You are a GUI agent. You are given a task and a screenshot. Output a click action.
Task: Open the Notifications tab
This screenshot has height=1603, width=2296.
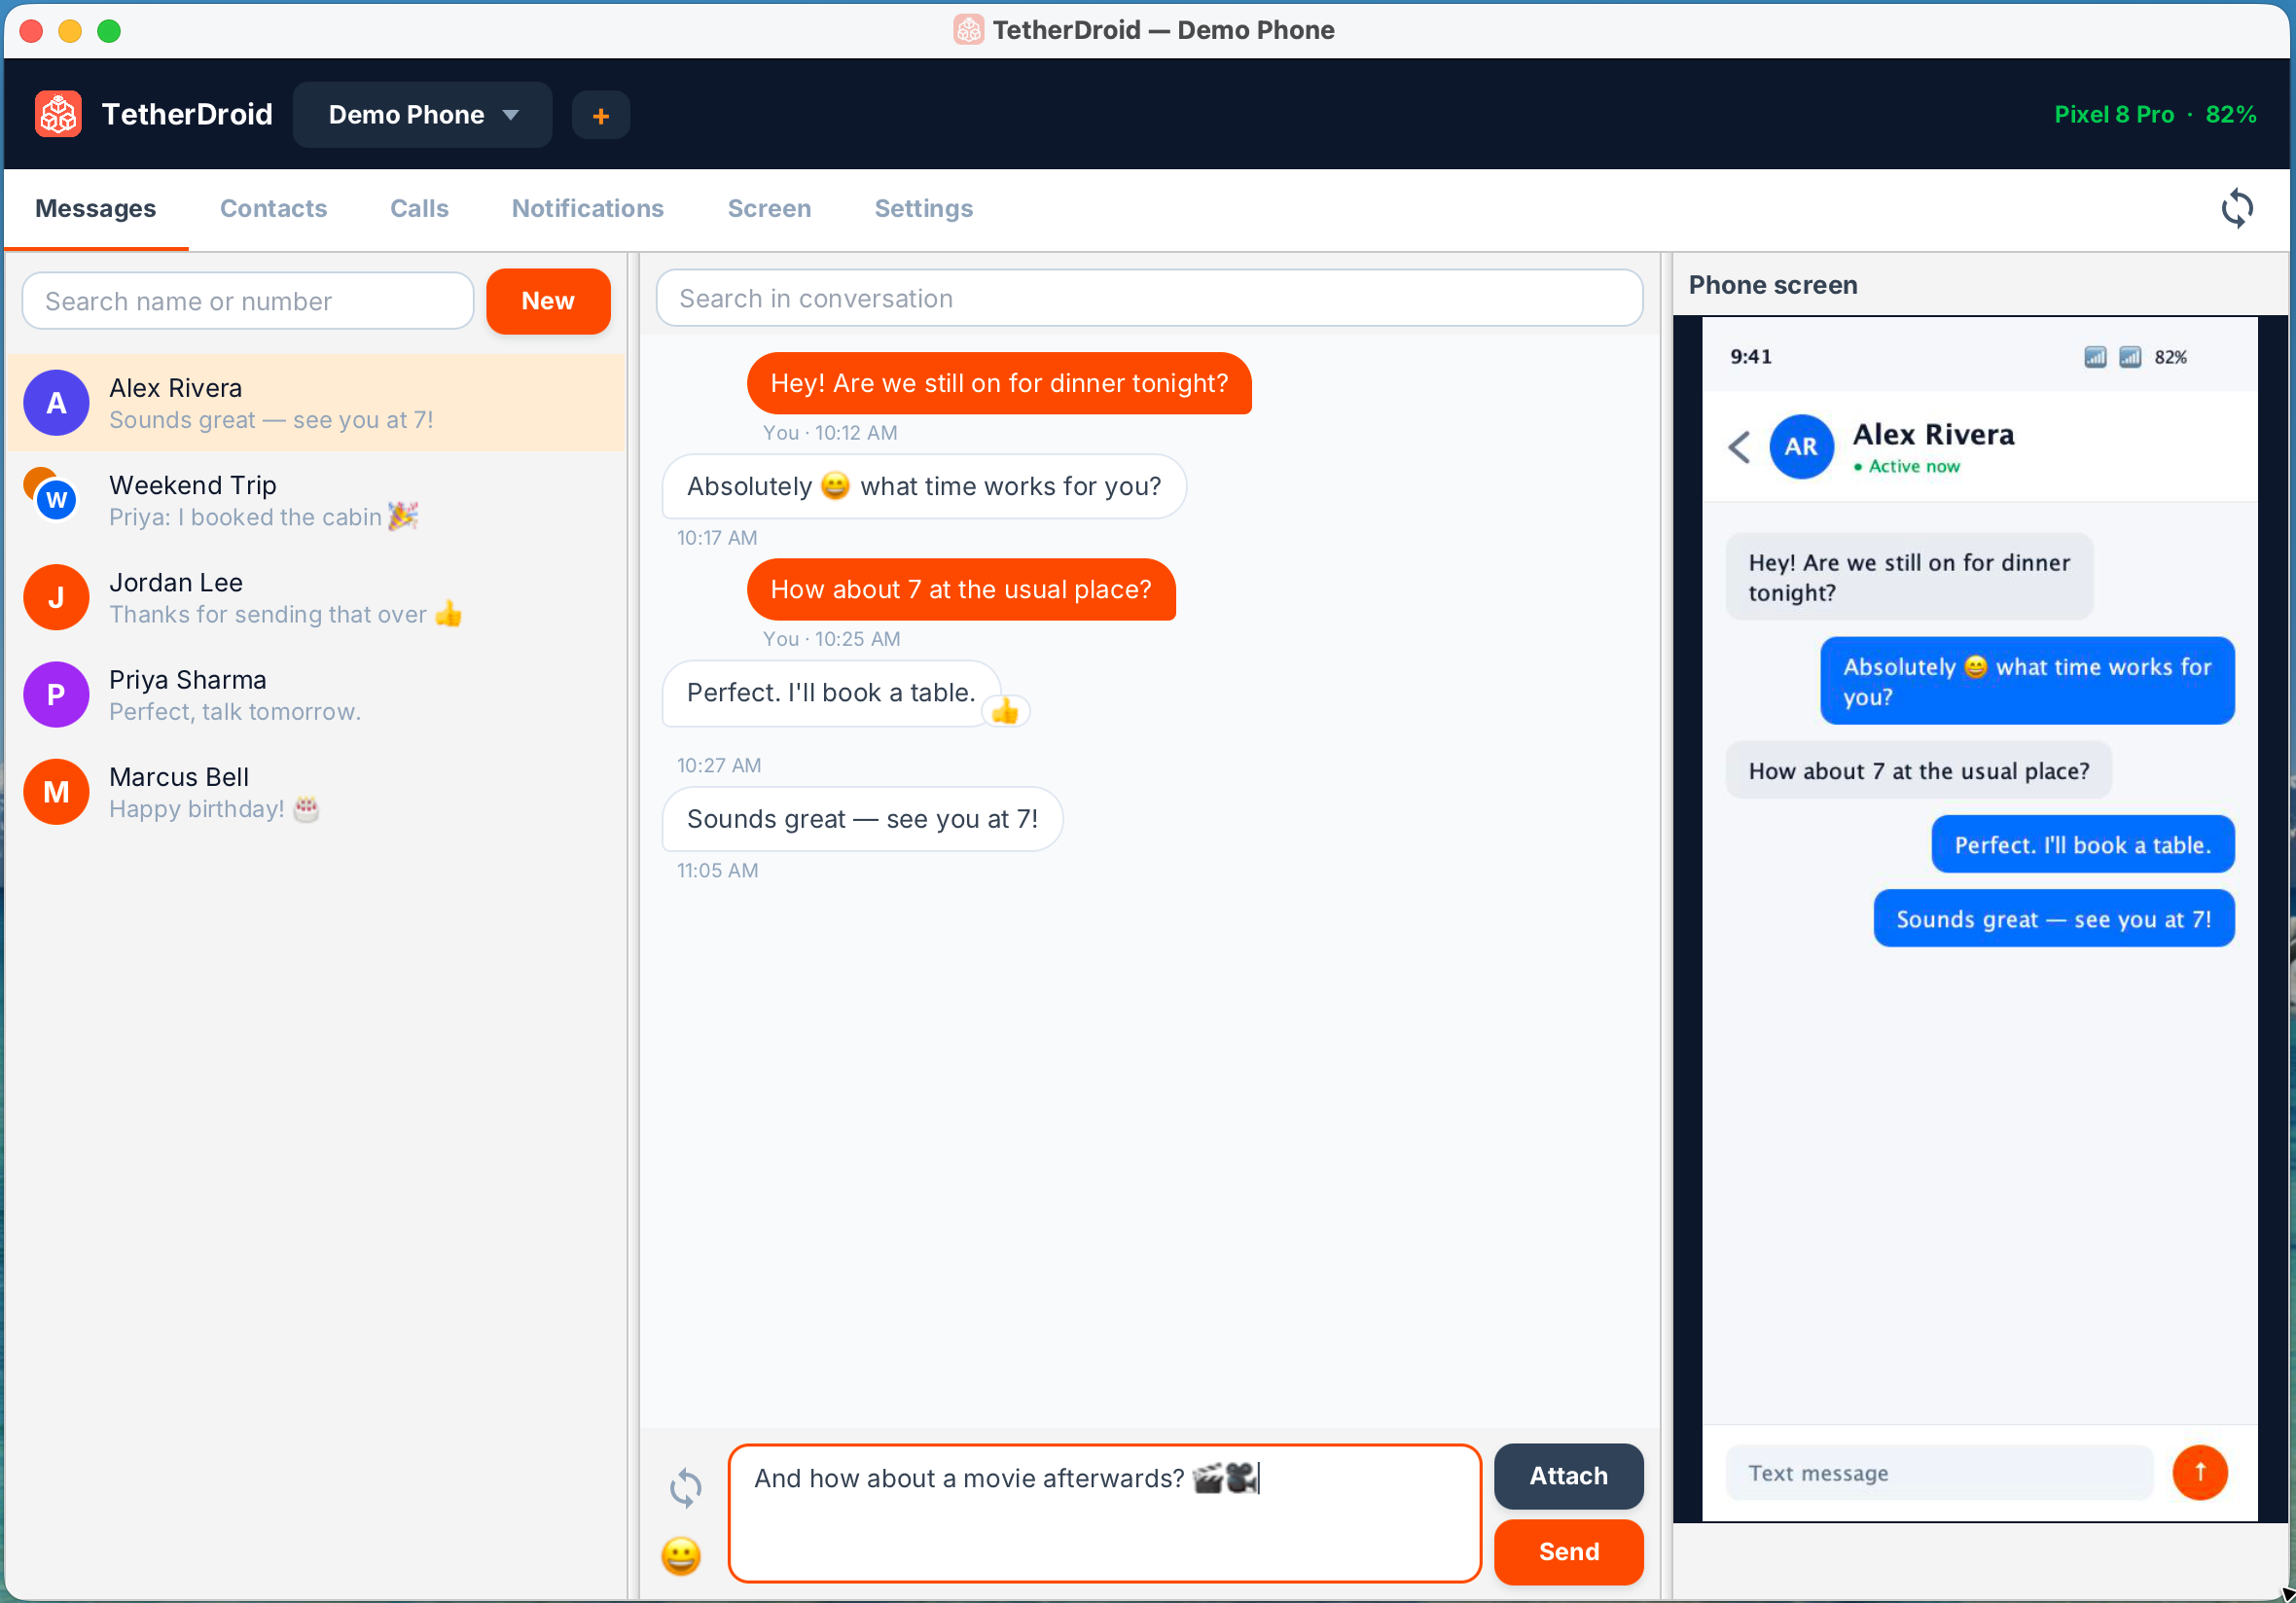tap(587, 209)
